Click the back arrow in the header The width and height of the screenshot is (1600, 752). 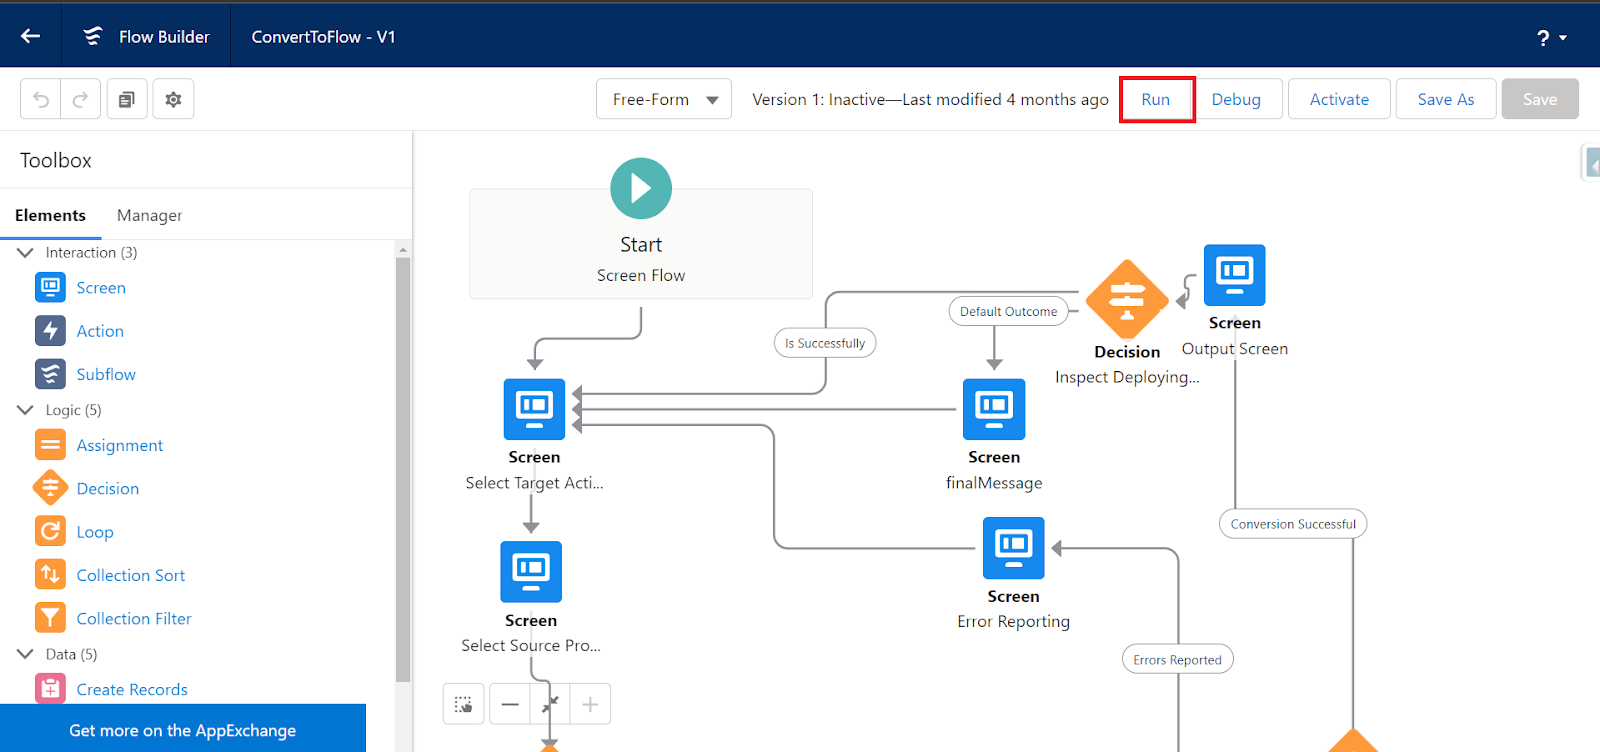(31, 36)
